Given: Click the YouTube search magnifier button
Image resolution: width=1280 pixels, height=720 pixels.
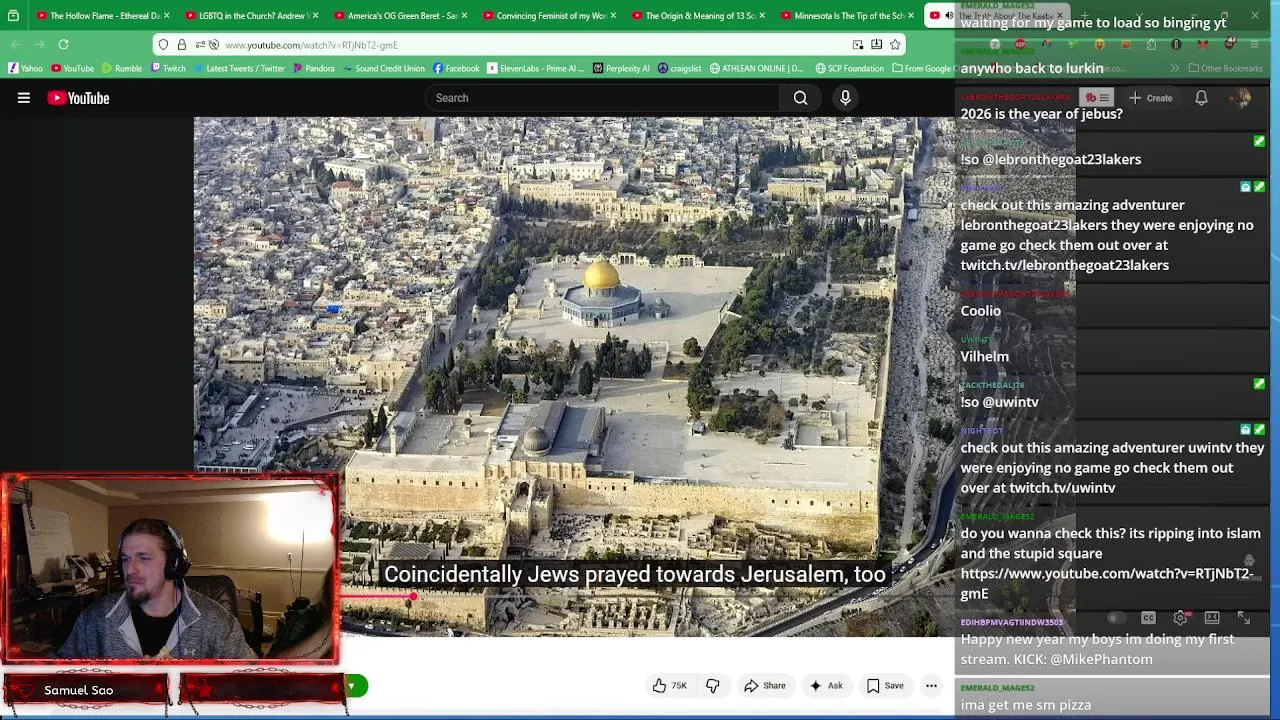Looking at the screenshot, I should tap(800, 98).
